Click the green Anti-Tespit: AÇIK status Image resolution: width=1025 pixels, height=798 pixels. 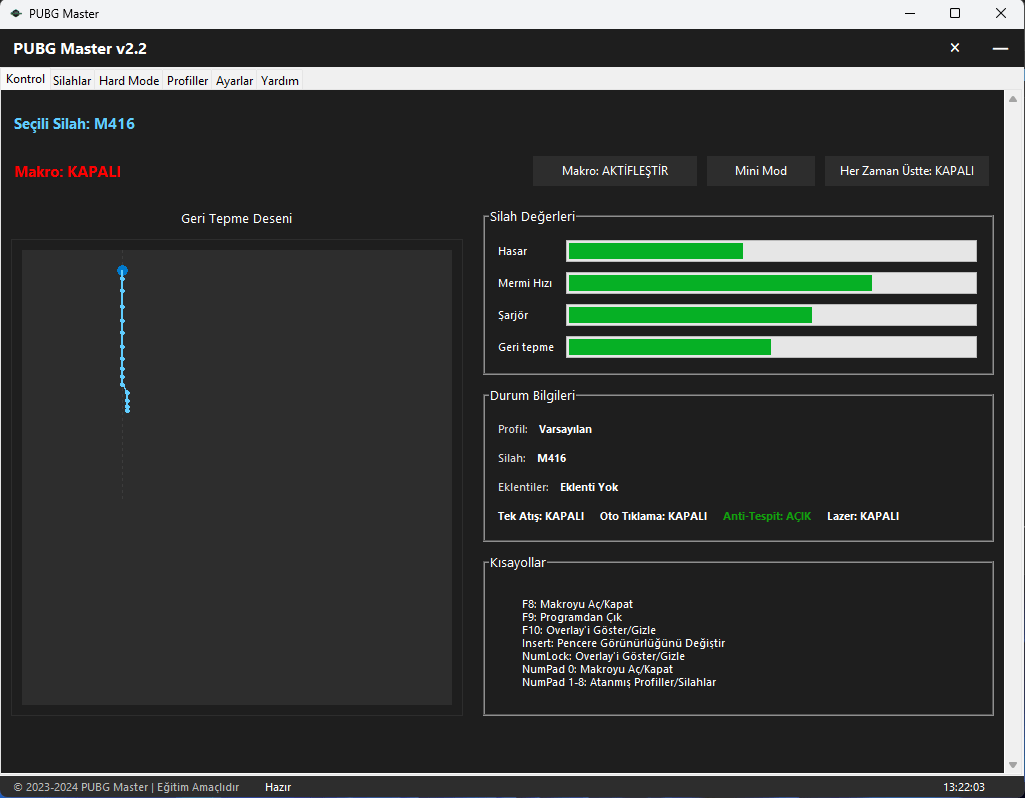(767, 516)
